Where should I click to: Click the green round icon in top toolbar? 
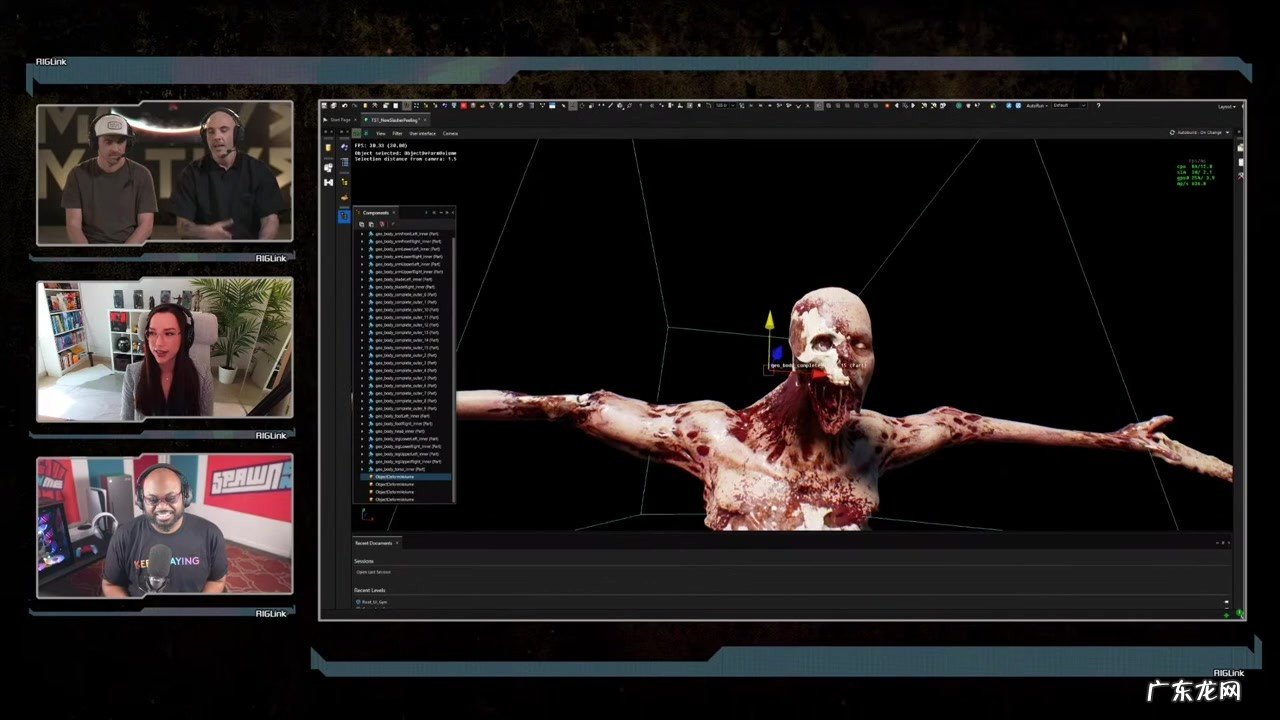click(x=957, y=105)
